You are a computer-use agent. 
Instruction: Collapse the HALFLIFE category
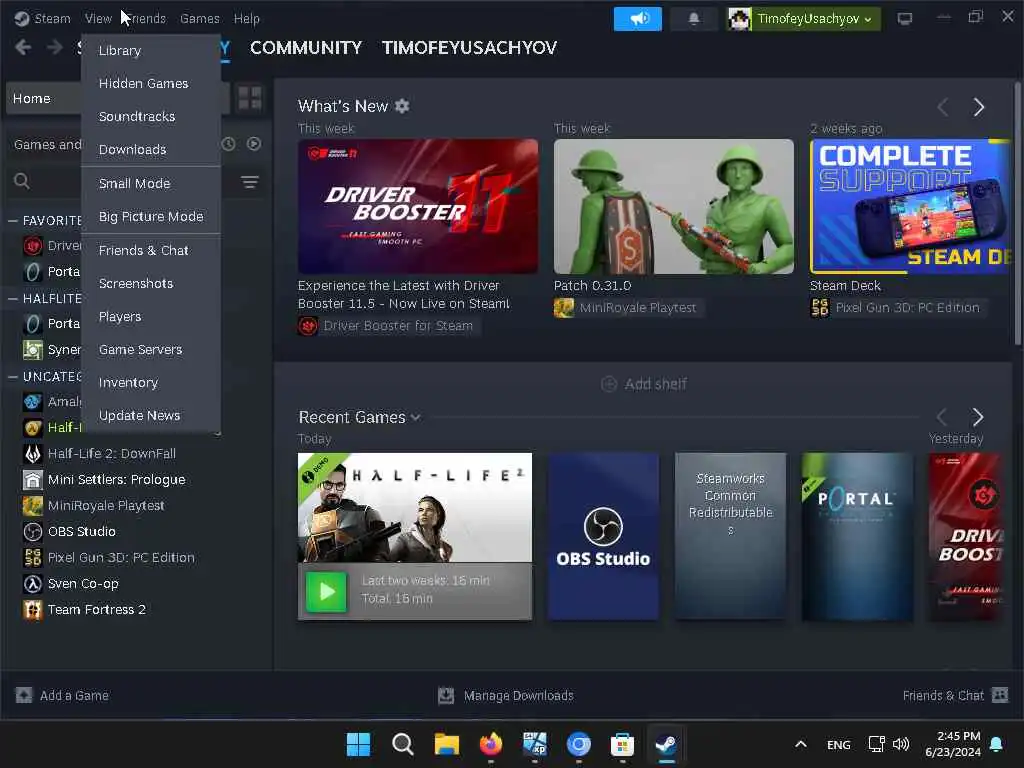click(12, 298)
